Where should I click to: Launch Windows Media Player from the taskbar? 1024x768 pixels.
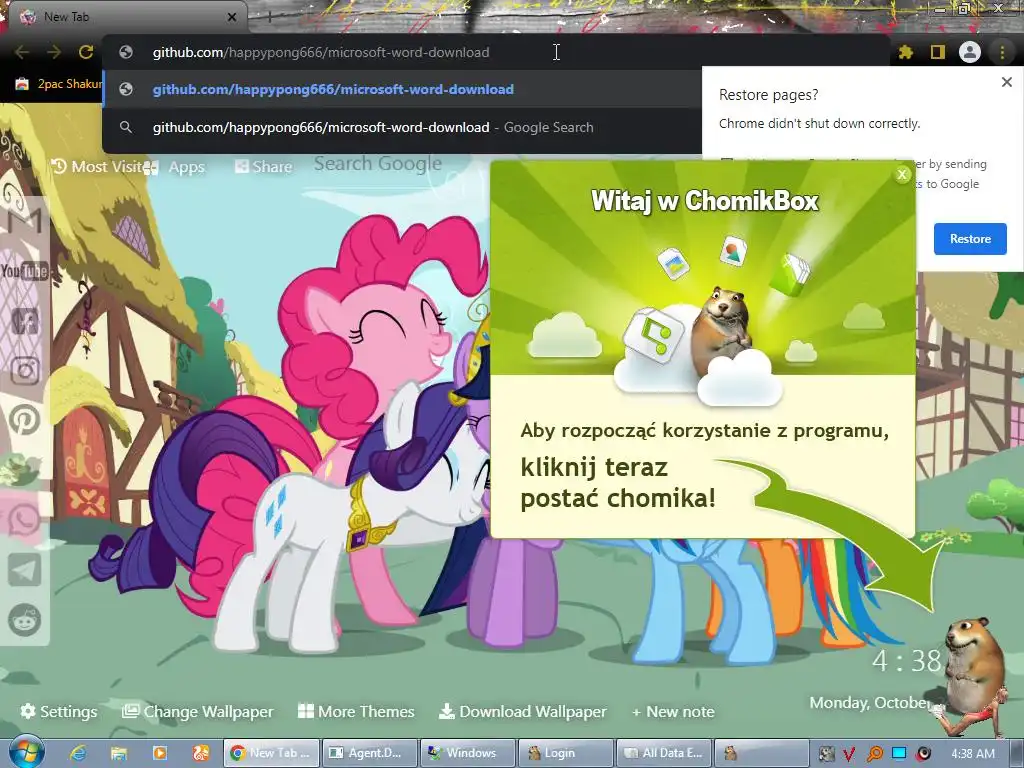(159, 753)
